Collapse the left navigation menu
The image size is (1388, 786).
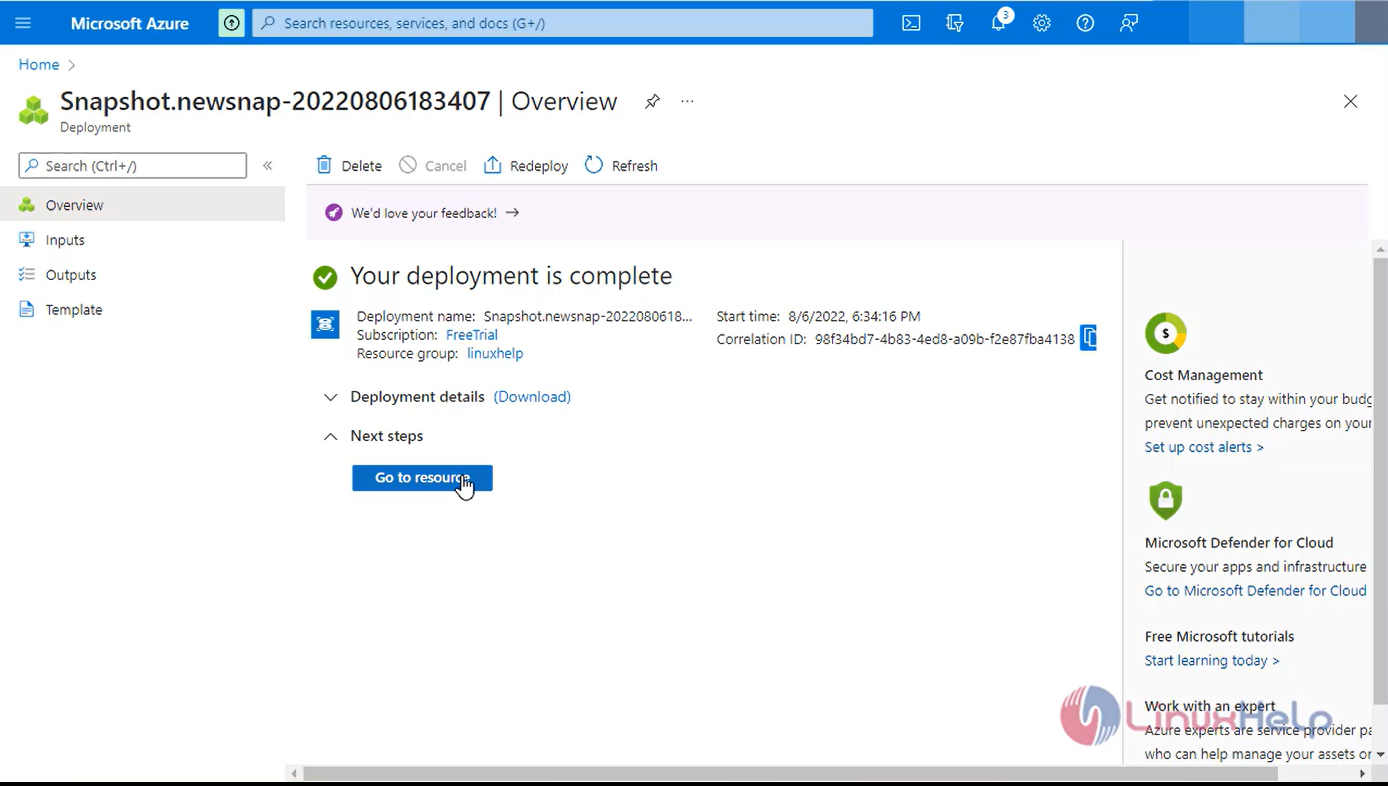click(268, 165)
